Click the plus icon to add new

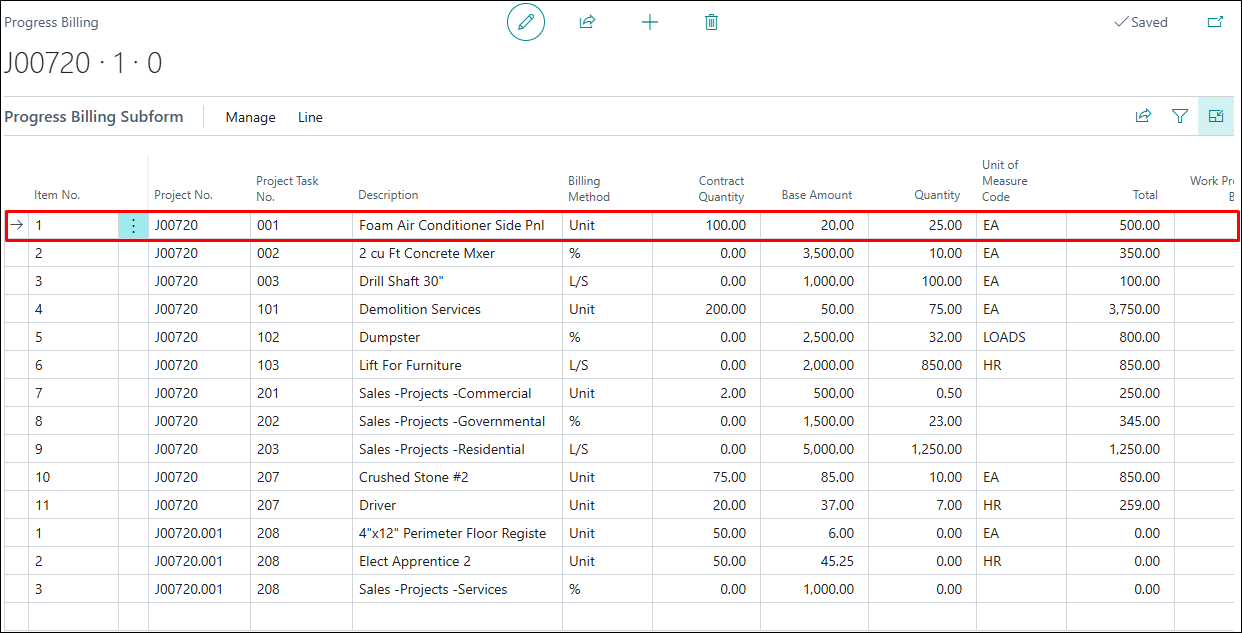pyautogui.click(x=650, y=22)
